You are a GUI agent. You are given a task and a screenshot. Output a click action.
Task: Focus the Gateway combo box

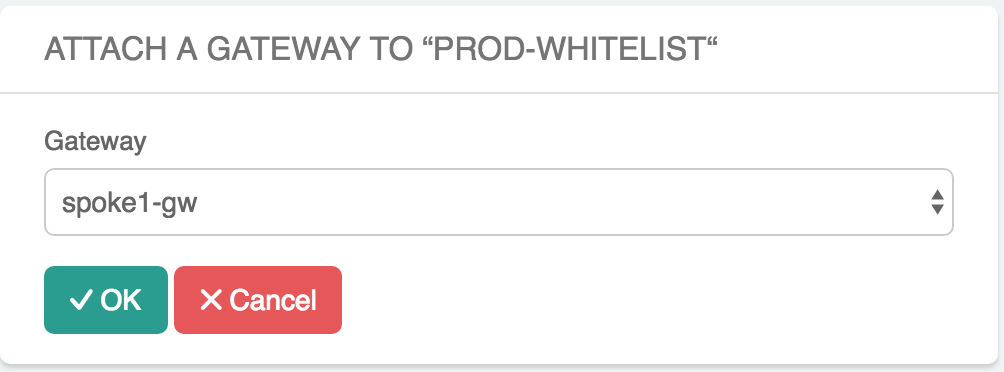pos(499,202)
